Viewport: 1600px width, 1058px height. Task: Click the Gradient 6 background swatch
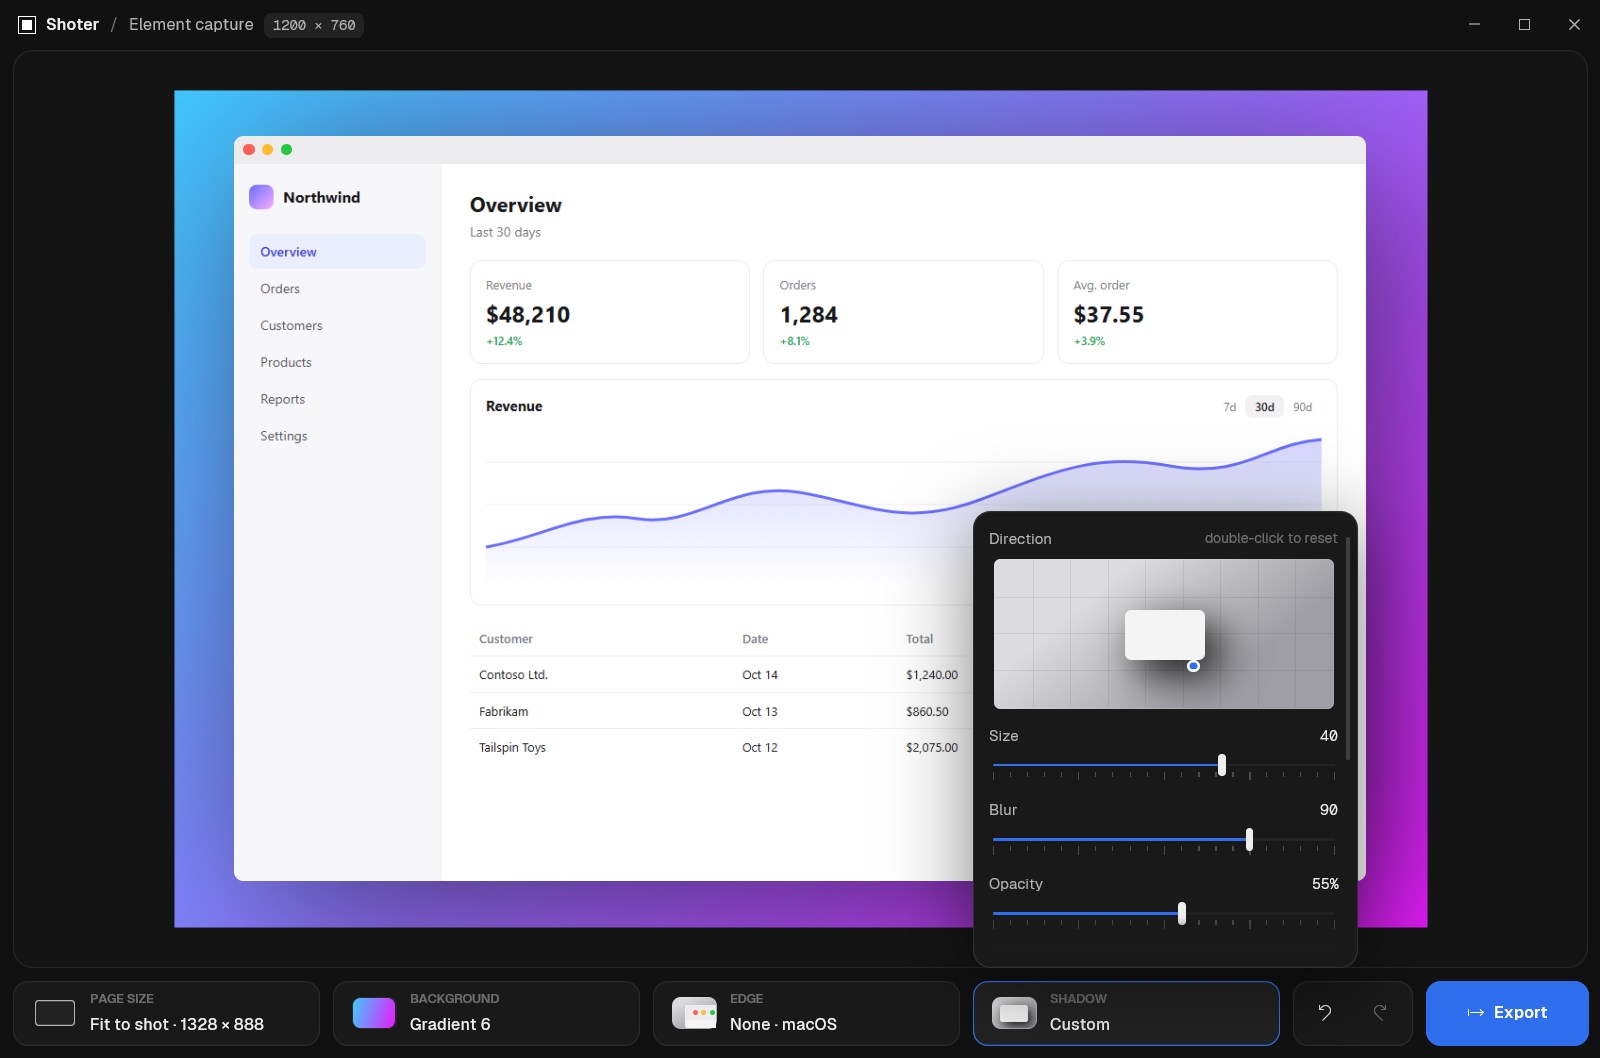(374, 1013)
